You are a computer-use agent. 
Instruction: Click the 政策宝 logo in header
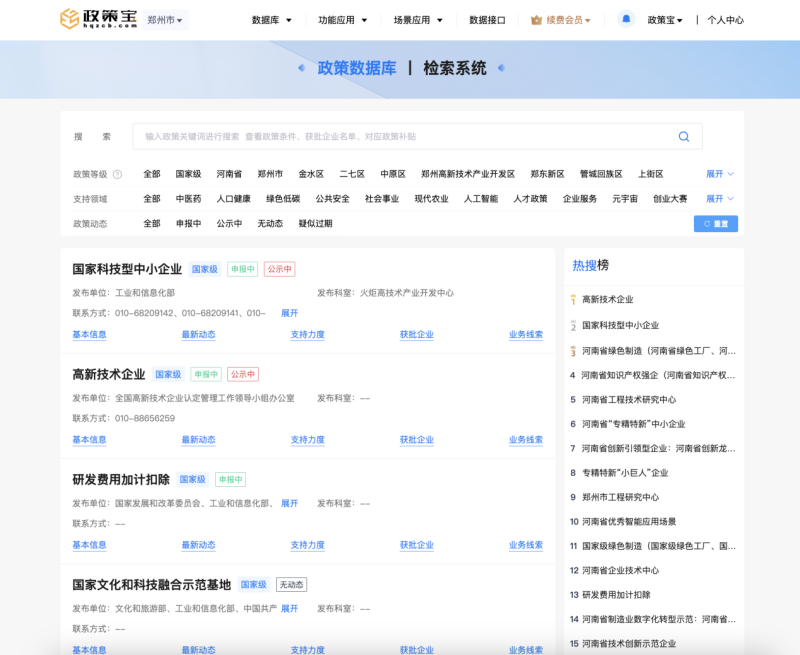[x=96, y=19]
